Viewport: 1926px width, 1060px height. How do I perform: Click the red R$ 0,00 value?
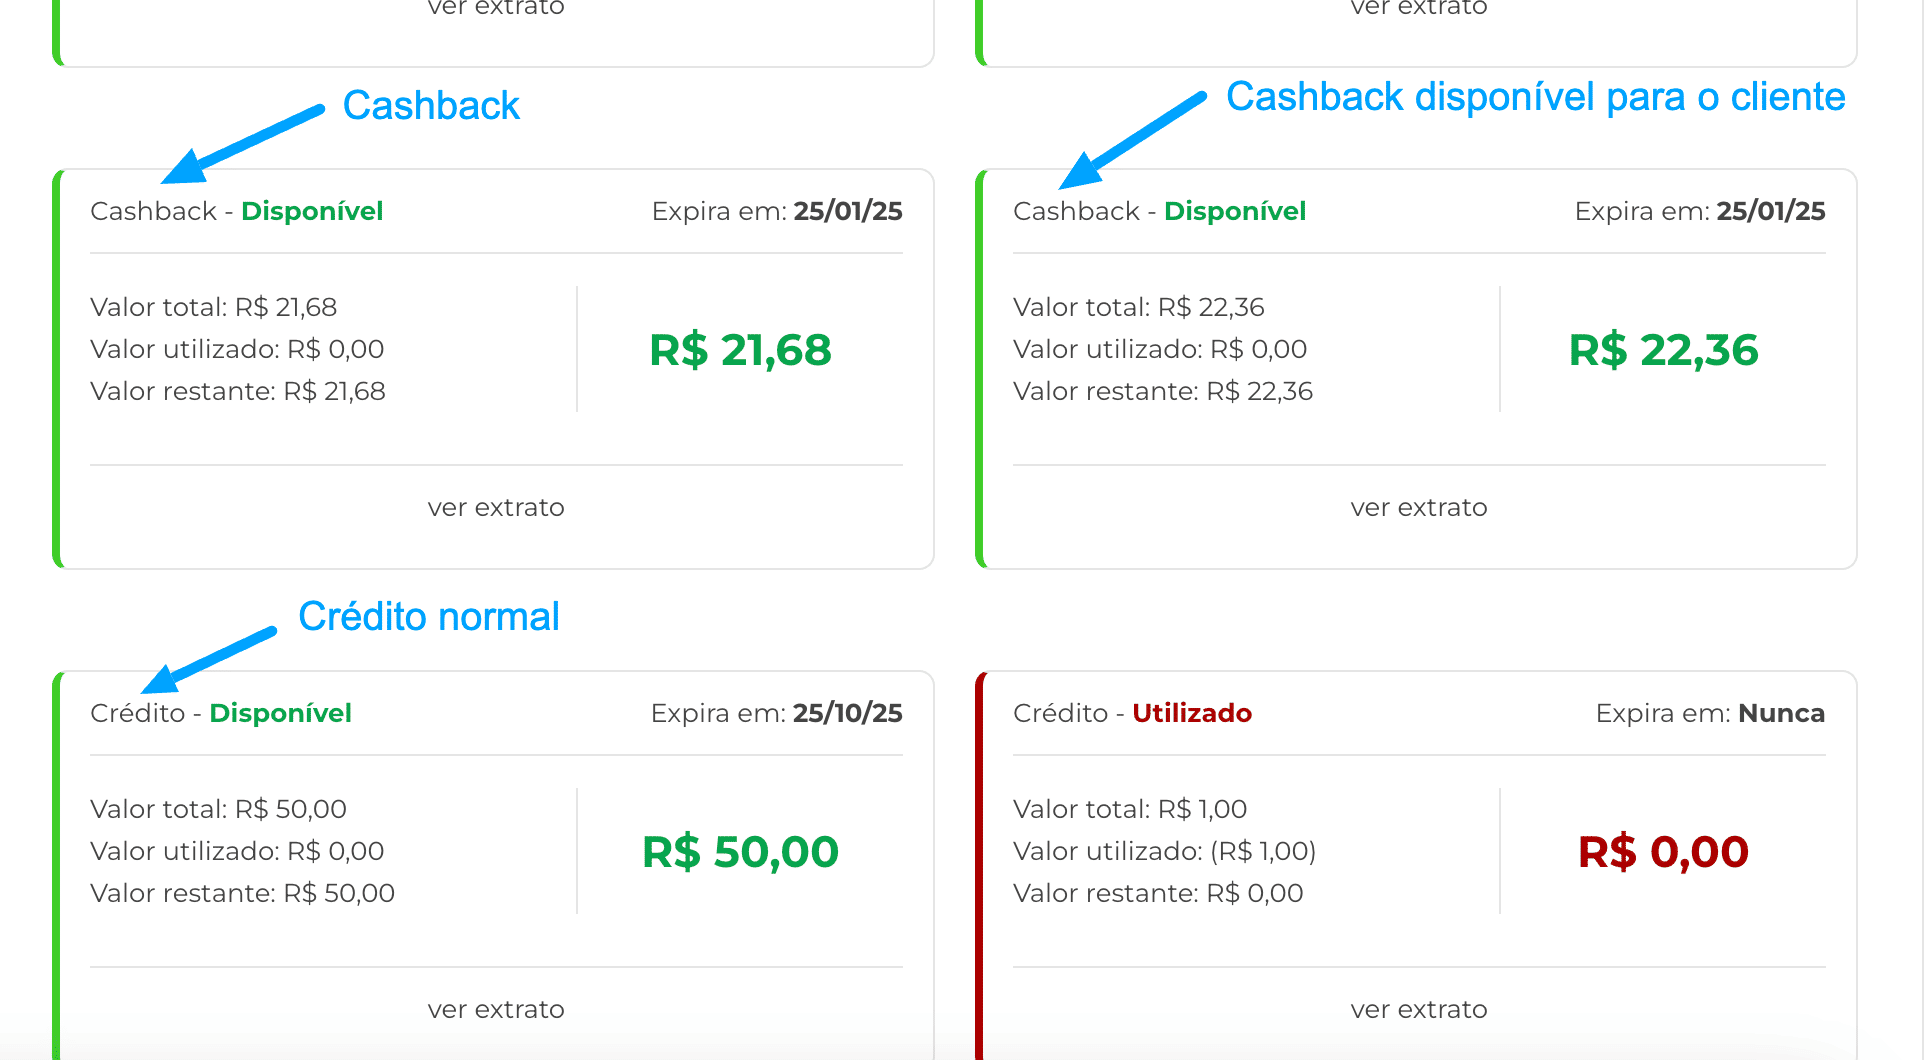[x=1663, y=852]
